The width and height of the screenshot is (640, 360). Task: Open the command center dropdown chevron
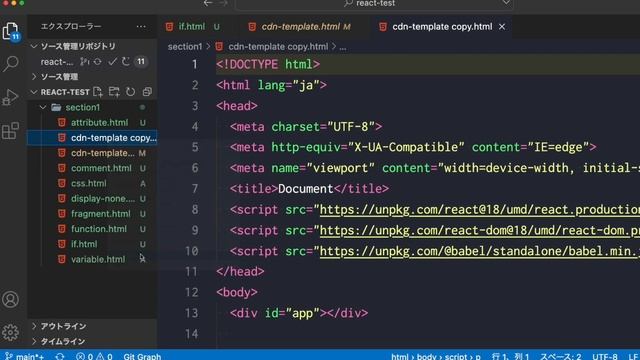click(506, 3)
